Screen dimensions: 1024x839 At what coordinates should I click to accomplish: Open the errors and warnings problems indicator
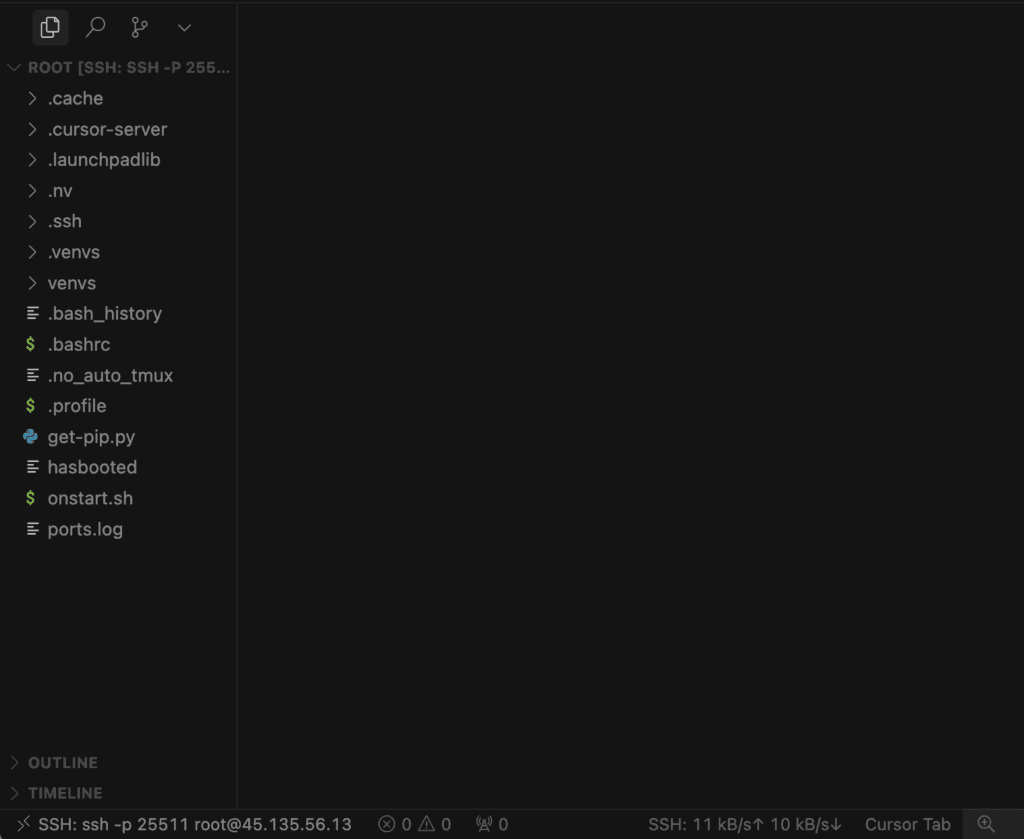click(x=414, y=824)
